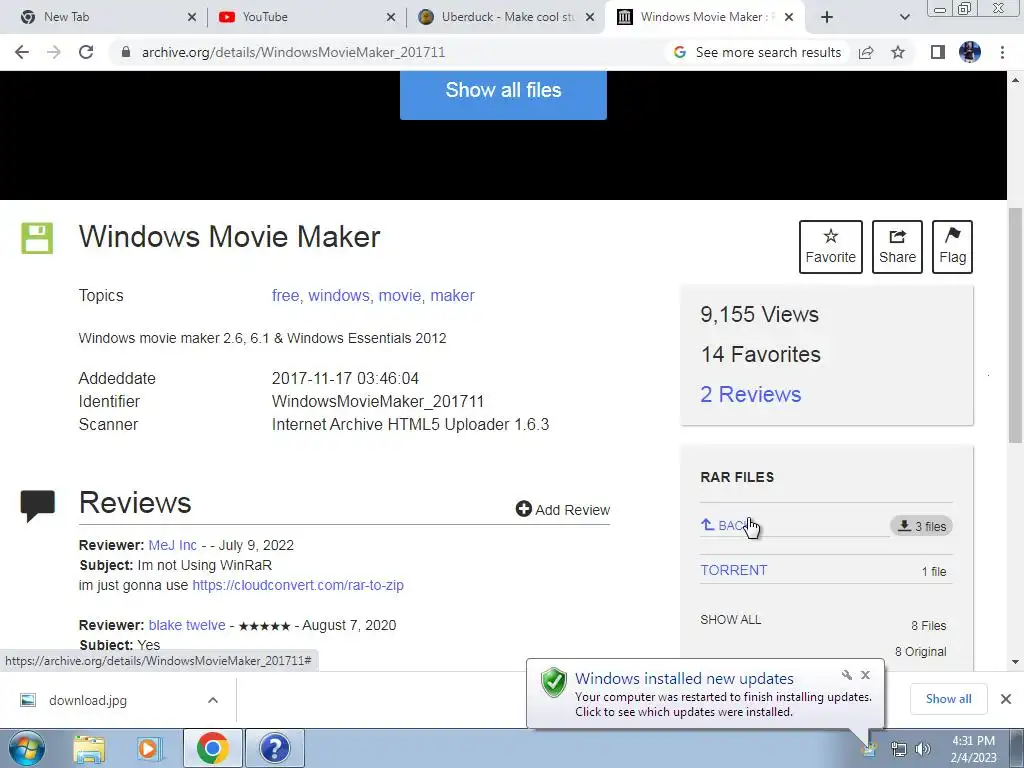Open reviewer blake twelve profile
The width and height of the screenshot is (1024, 768).
tap(187, 625)
